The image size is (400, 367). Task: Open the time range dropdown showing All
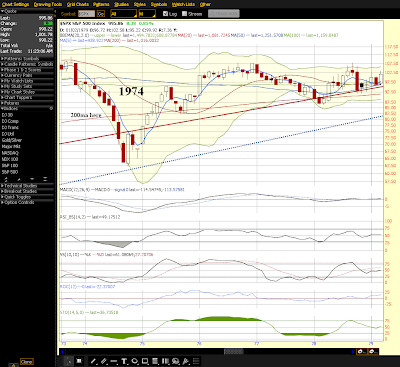[123, 14]
